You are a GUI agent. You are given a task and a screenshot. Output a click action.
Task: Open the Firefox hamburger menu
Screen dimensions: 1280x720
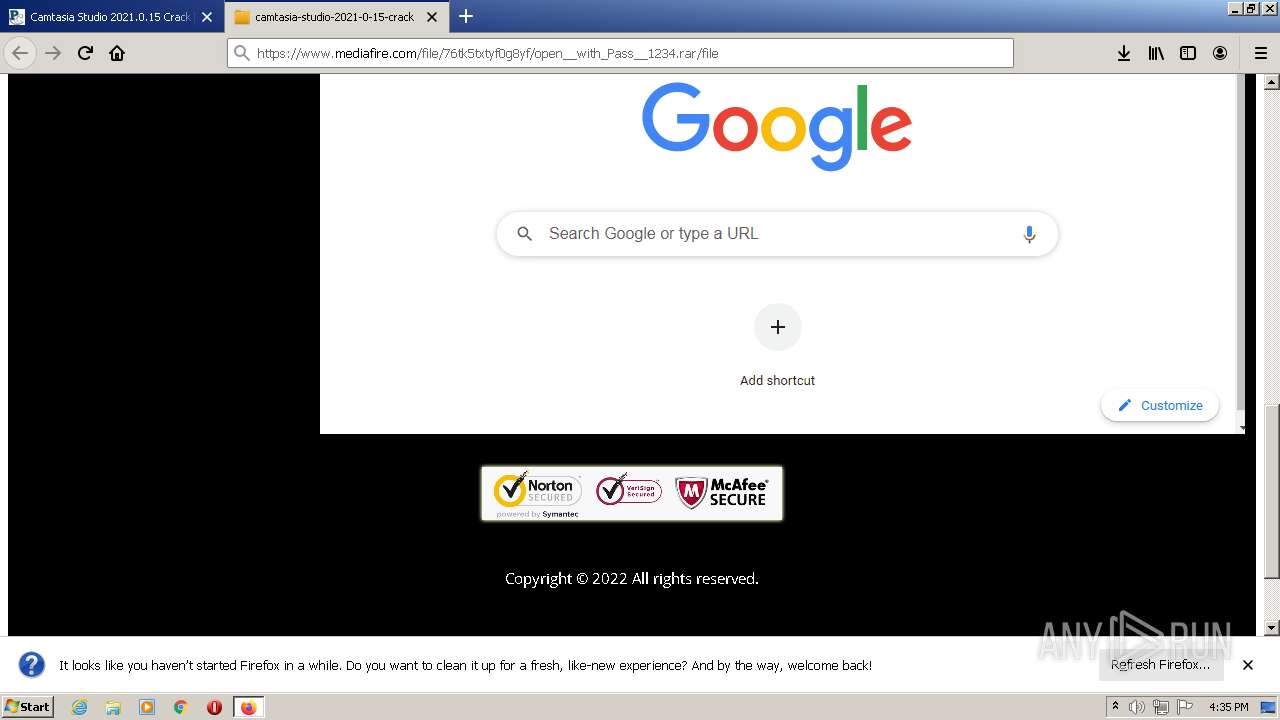(x=1260, y=53)
